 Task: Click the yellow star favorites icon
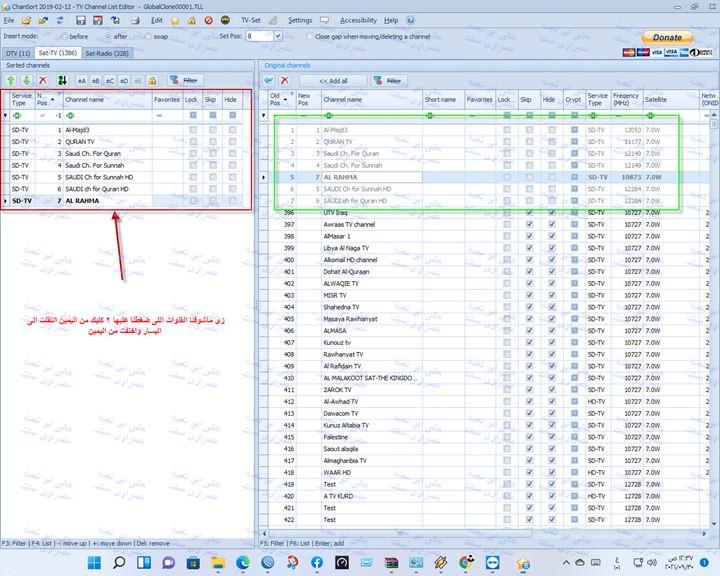click(175, 21)
